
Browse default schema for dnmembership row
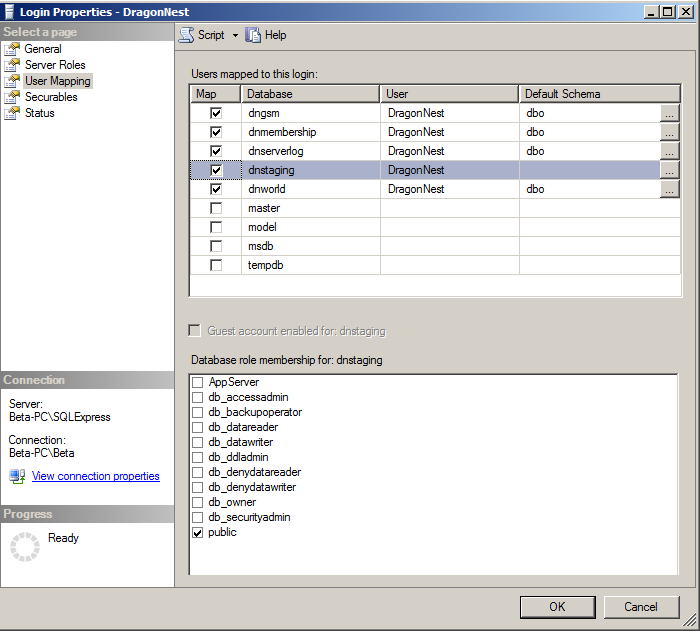point(670,132)
